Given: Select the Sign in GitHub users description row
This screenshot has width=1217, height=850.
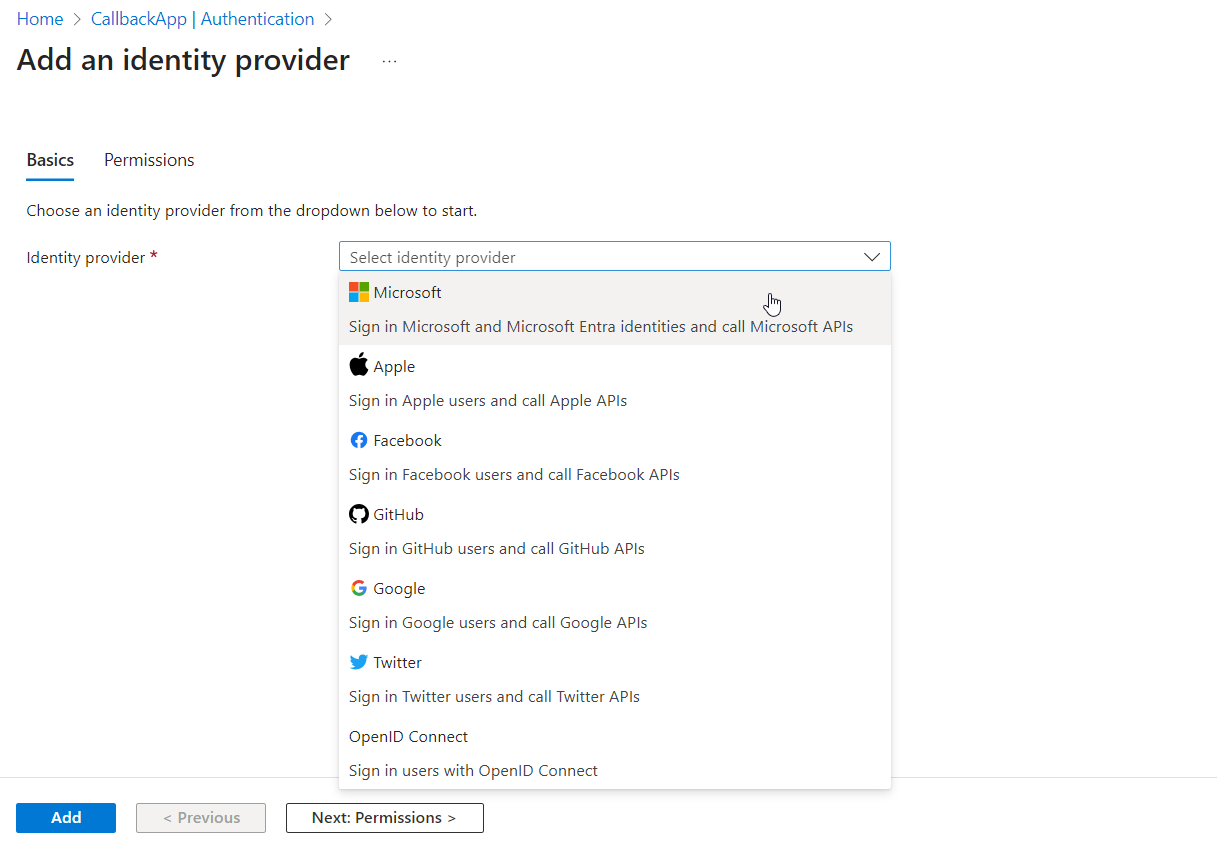Looking at the screenshot, I should [496, 548].
